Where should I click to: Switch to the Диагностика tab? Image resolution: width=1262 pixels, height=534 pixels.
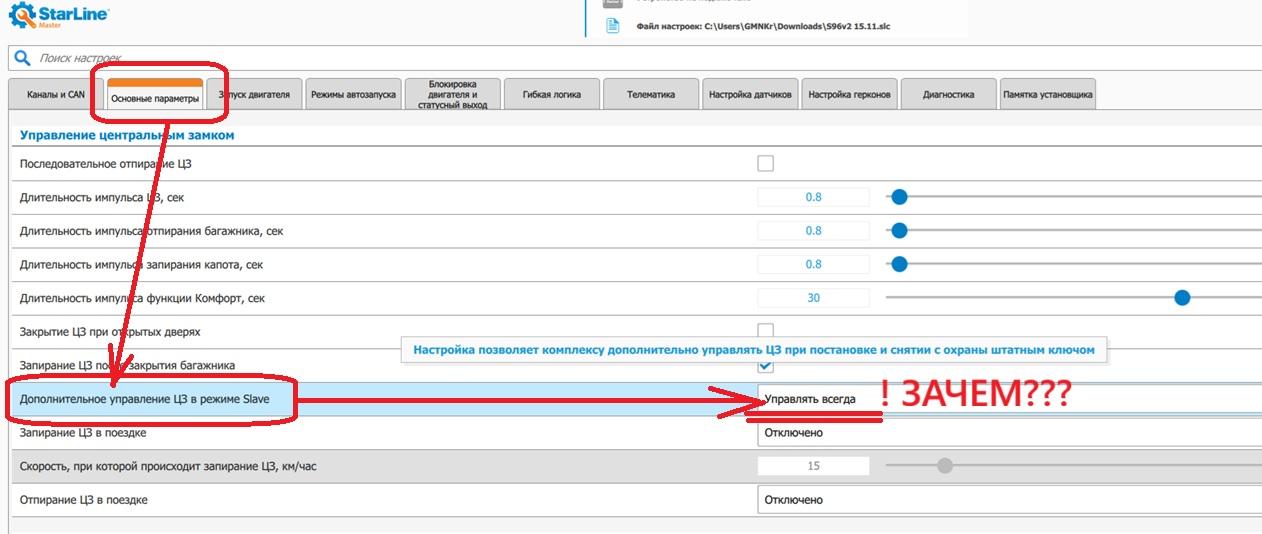point(948,95)
